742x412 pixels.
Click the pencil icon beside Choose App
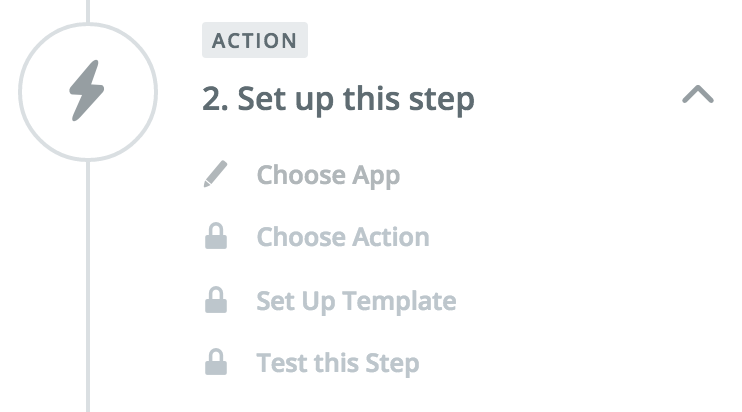[x=215, y=175]
